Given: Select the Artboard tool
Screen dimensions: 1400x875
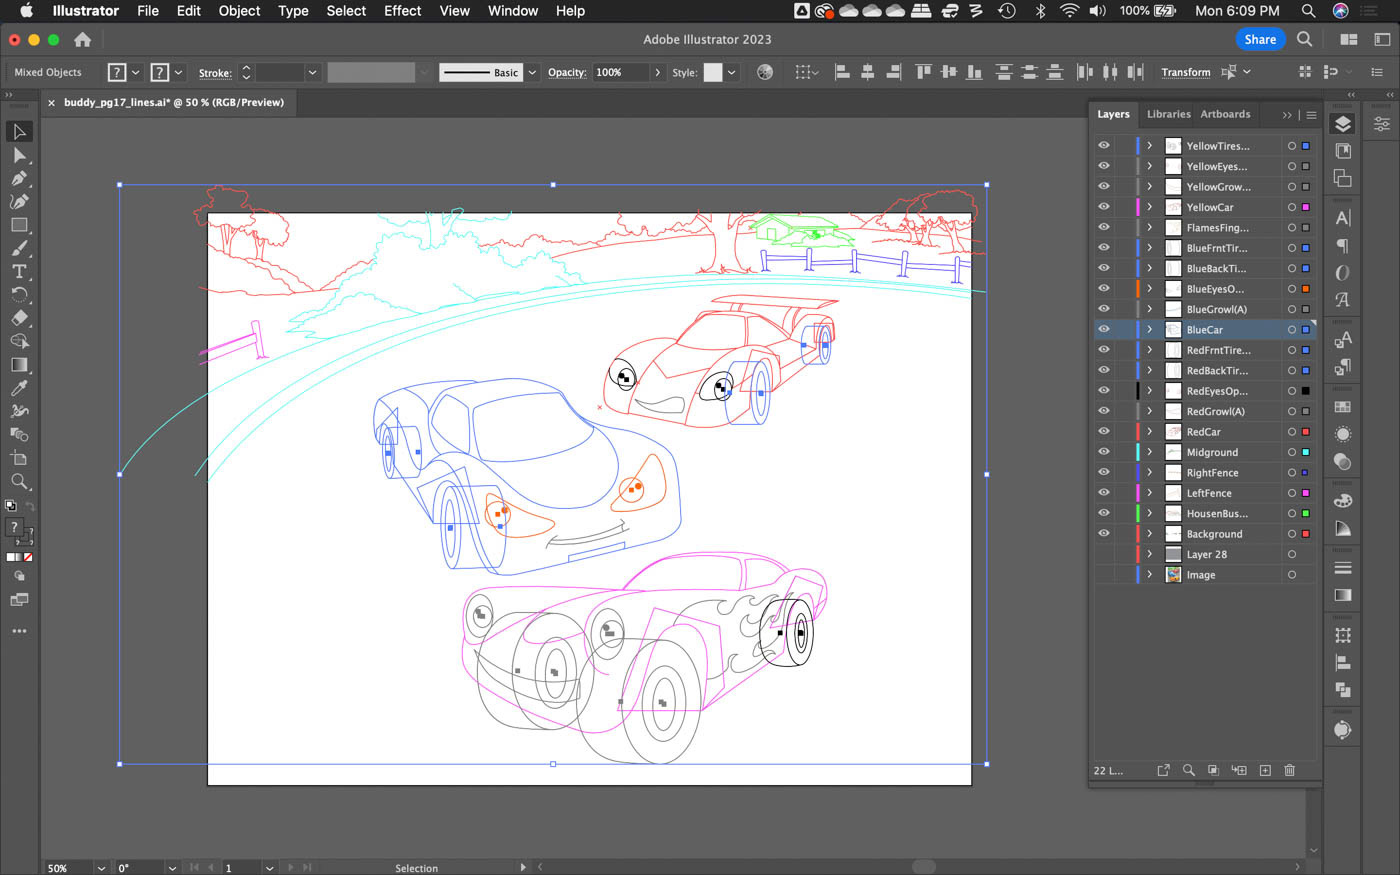Looking at the screenshot, I should click(x=19, y=458).
